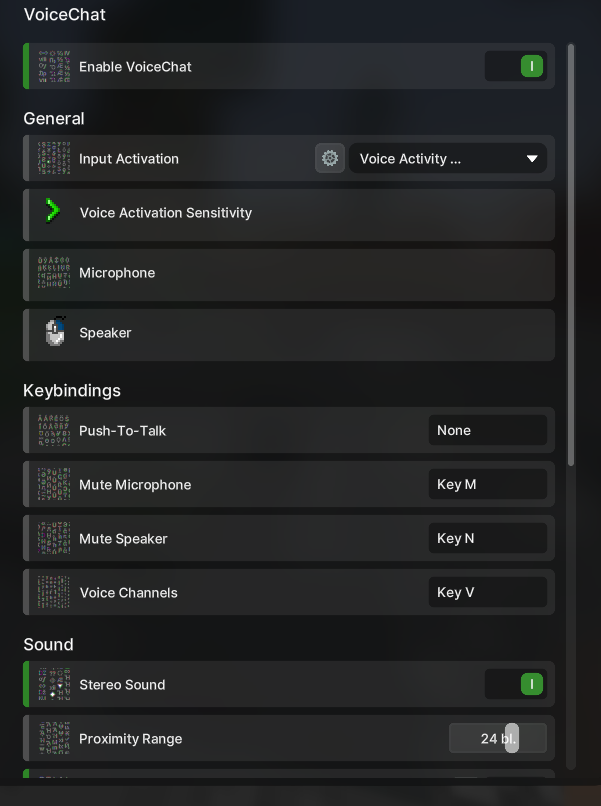Change Mute Microphone key M binding
The image size is (601, 806).
[x=488, y=484]
